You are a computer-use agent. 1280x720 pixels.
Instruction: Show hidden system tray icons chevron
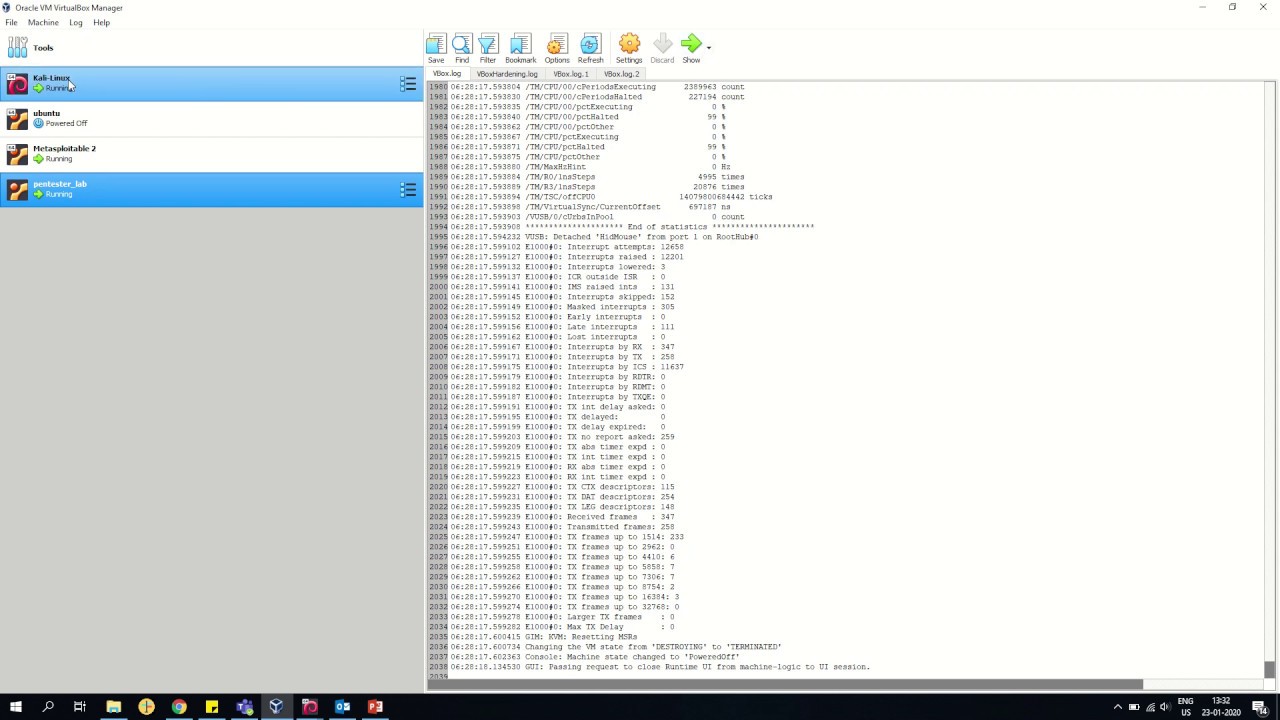click(x=1118, y=707)
